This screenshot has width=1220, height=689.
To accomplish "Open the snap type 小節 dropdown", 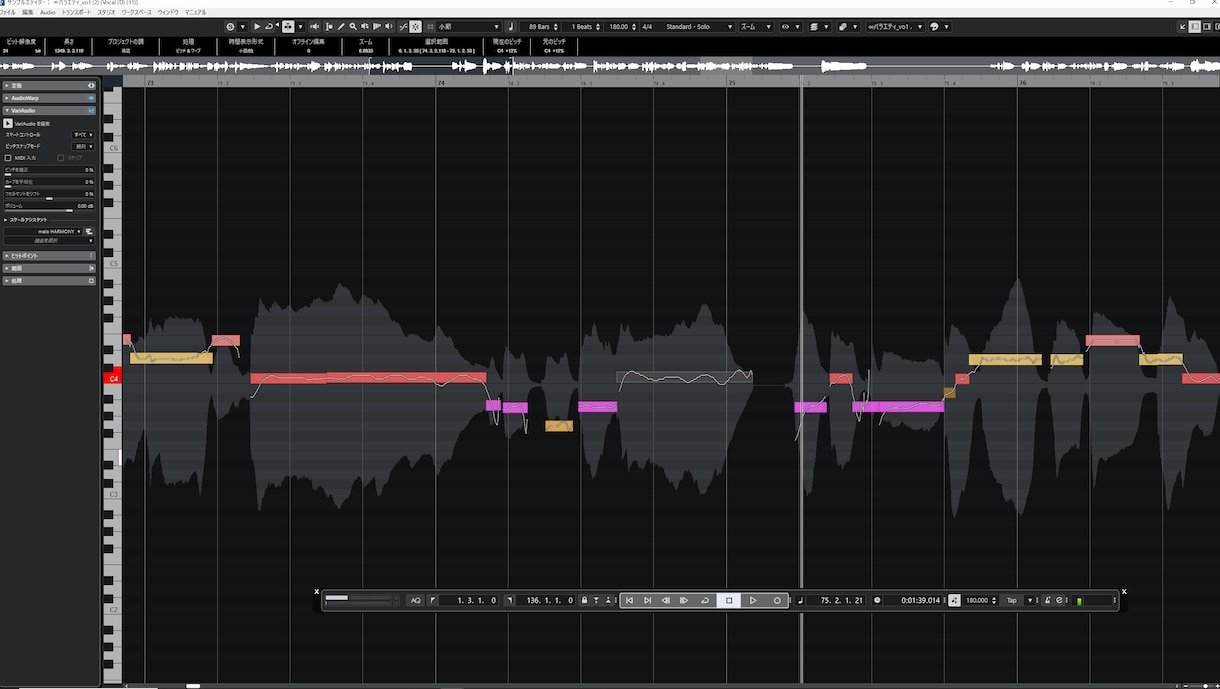I will pos(468,26).
